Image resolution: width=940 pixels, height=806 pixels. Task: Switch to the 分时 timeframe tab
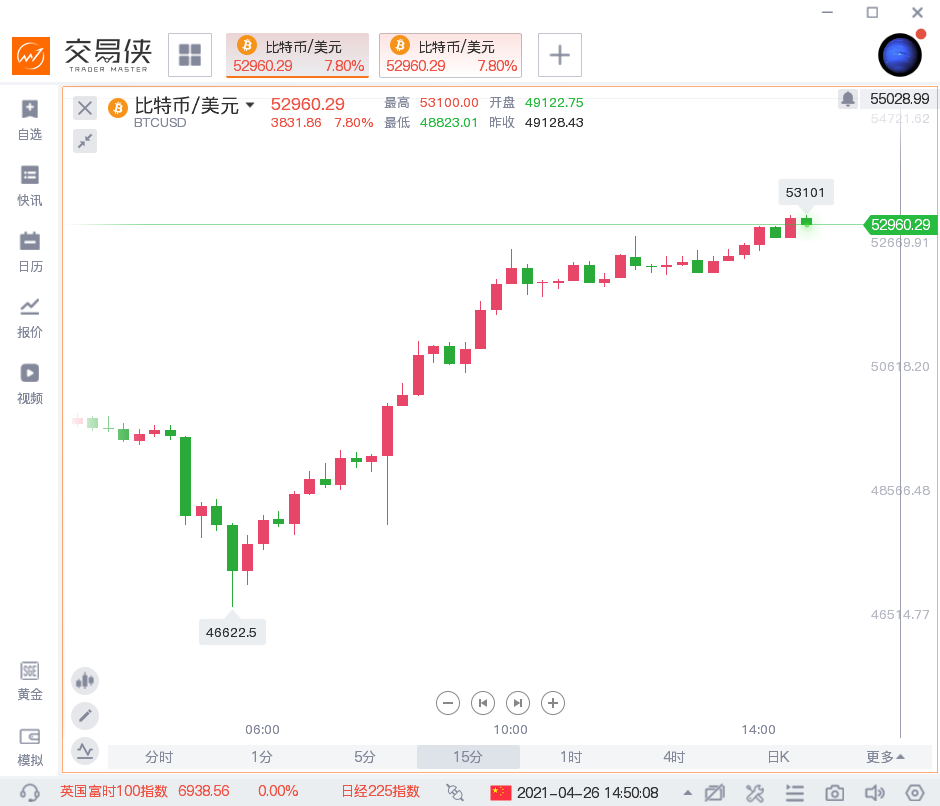(x=159, y=757)
